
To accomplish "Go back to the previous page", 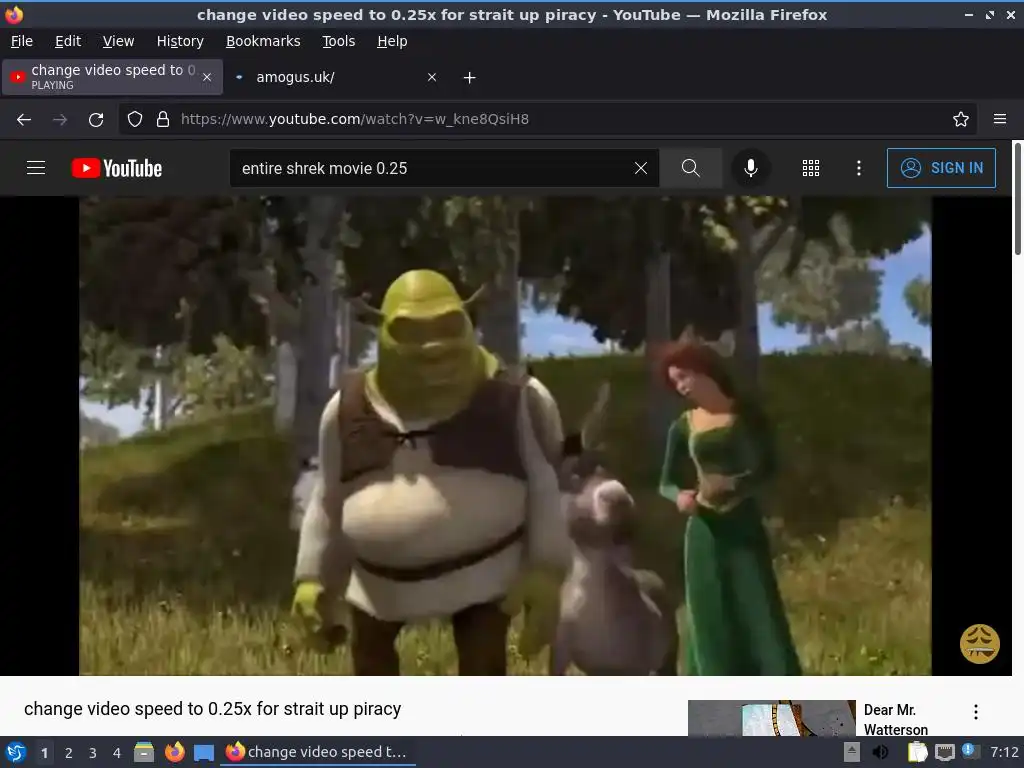I will 24,120.
